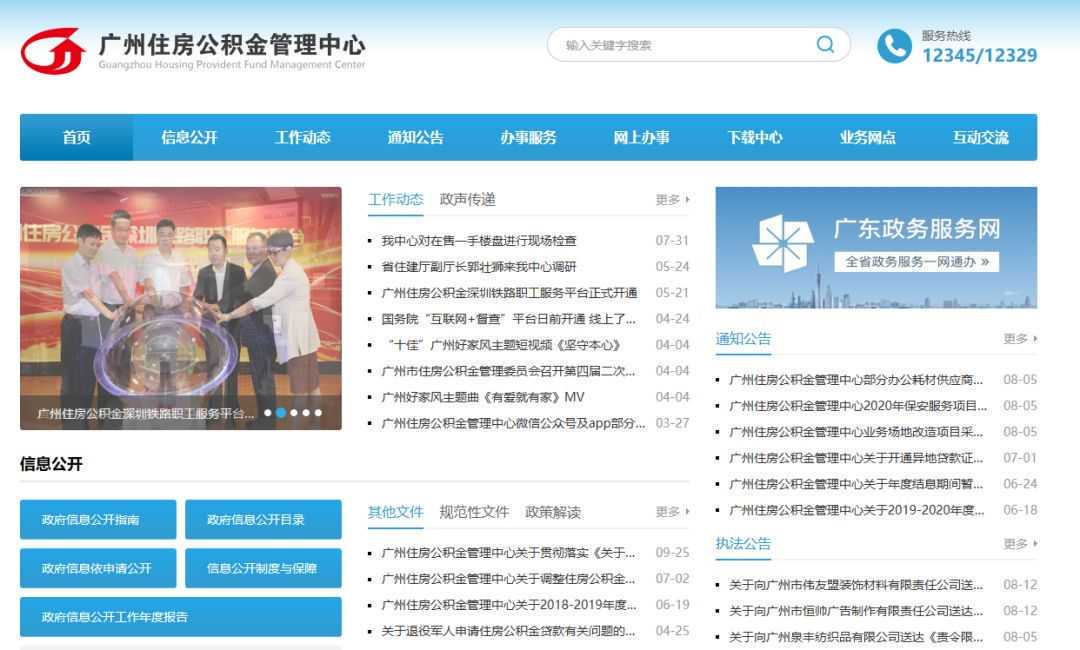Select 首页 in the navigation bar
The image size is (1080, 650).
(74, 137)
